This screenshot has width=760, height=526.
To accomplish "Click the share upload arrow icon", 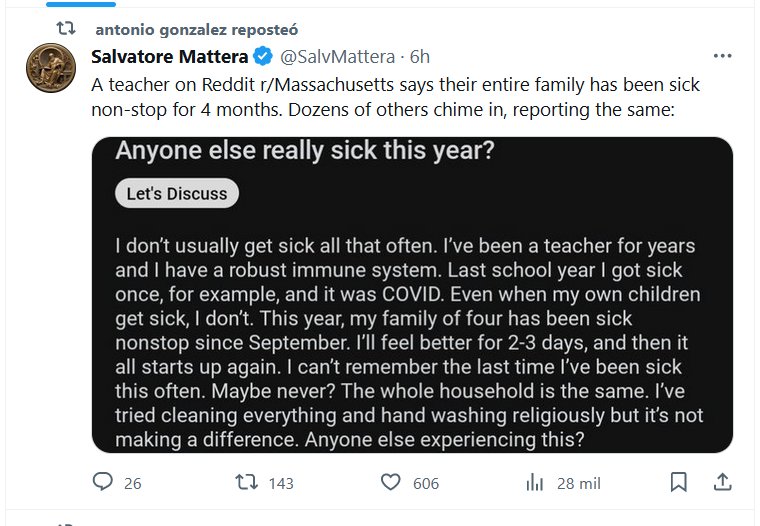I will [x=722, y=482].
